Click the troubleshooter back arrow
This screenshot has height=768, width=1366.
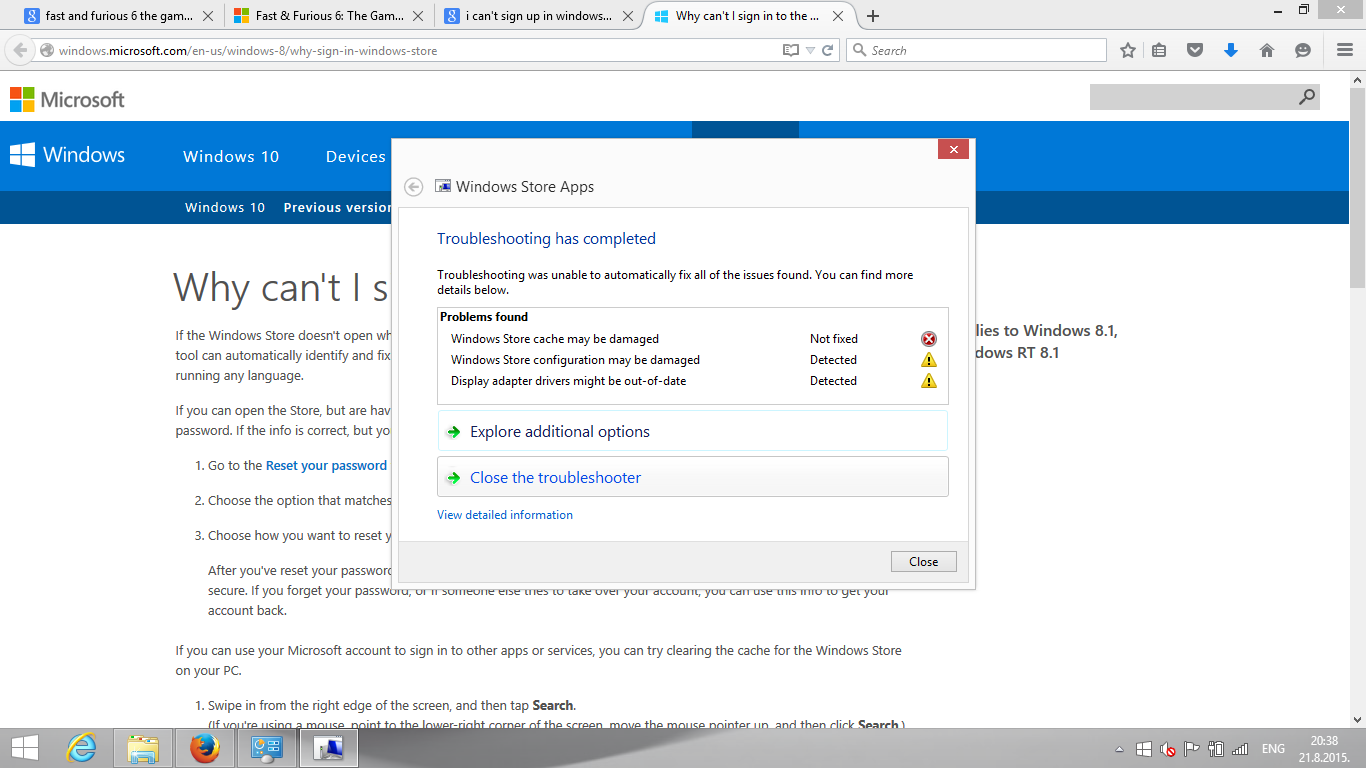(x=414, y=187)
